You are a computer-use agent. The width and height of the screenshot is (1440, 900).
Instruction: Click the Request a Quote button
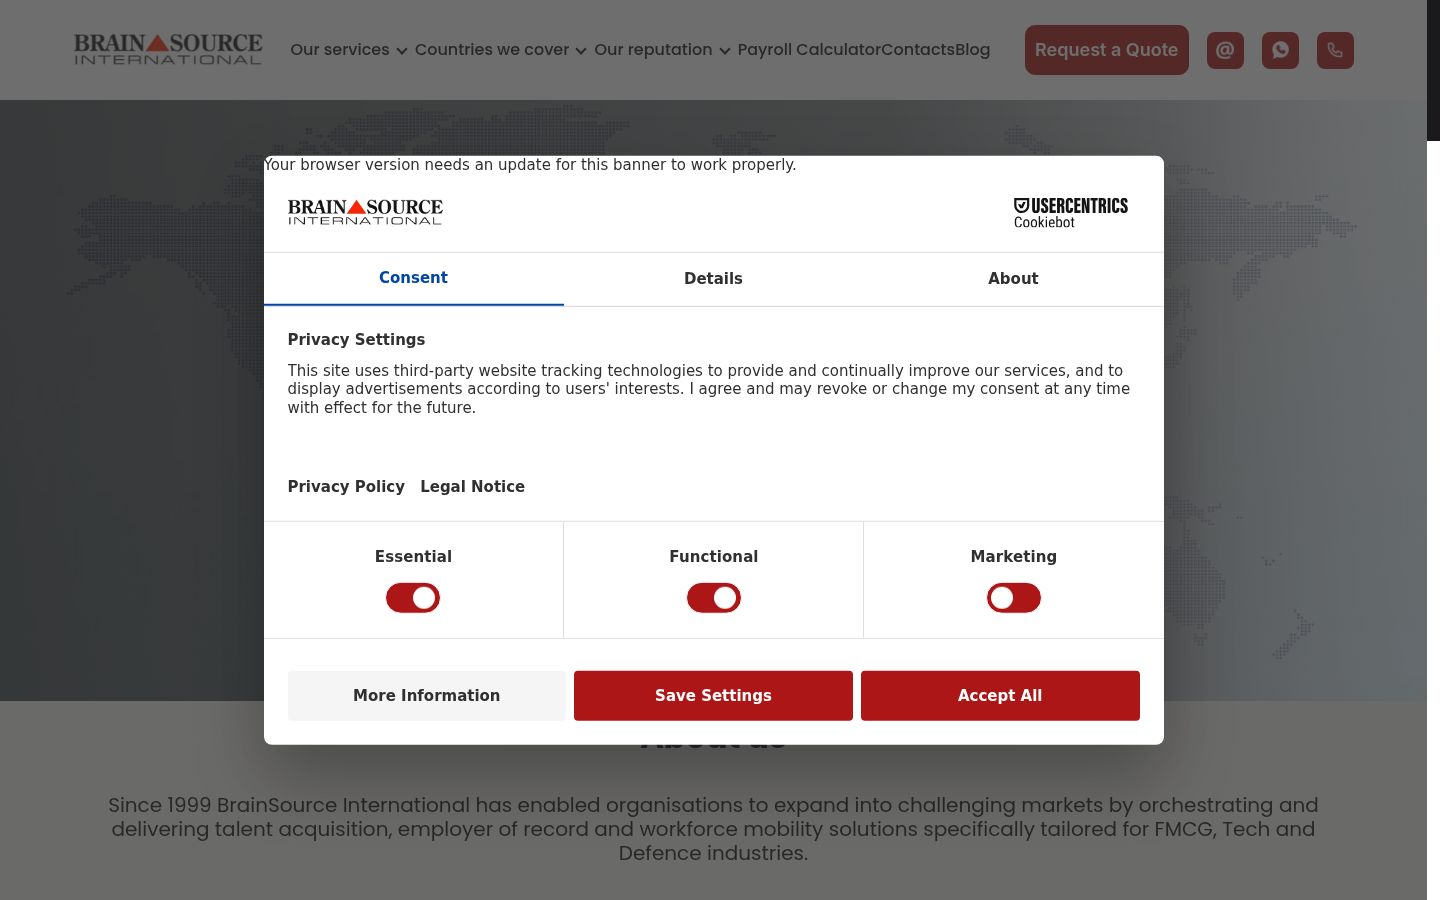click(x=1106, y=50)
